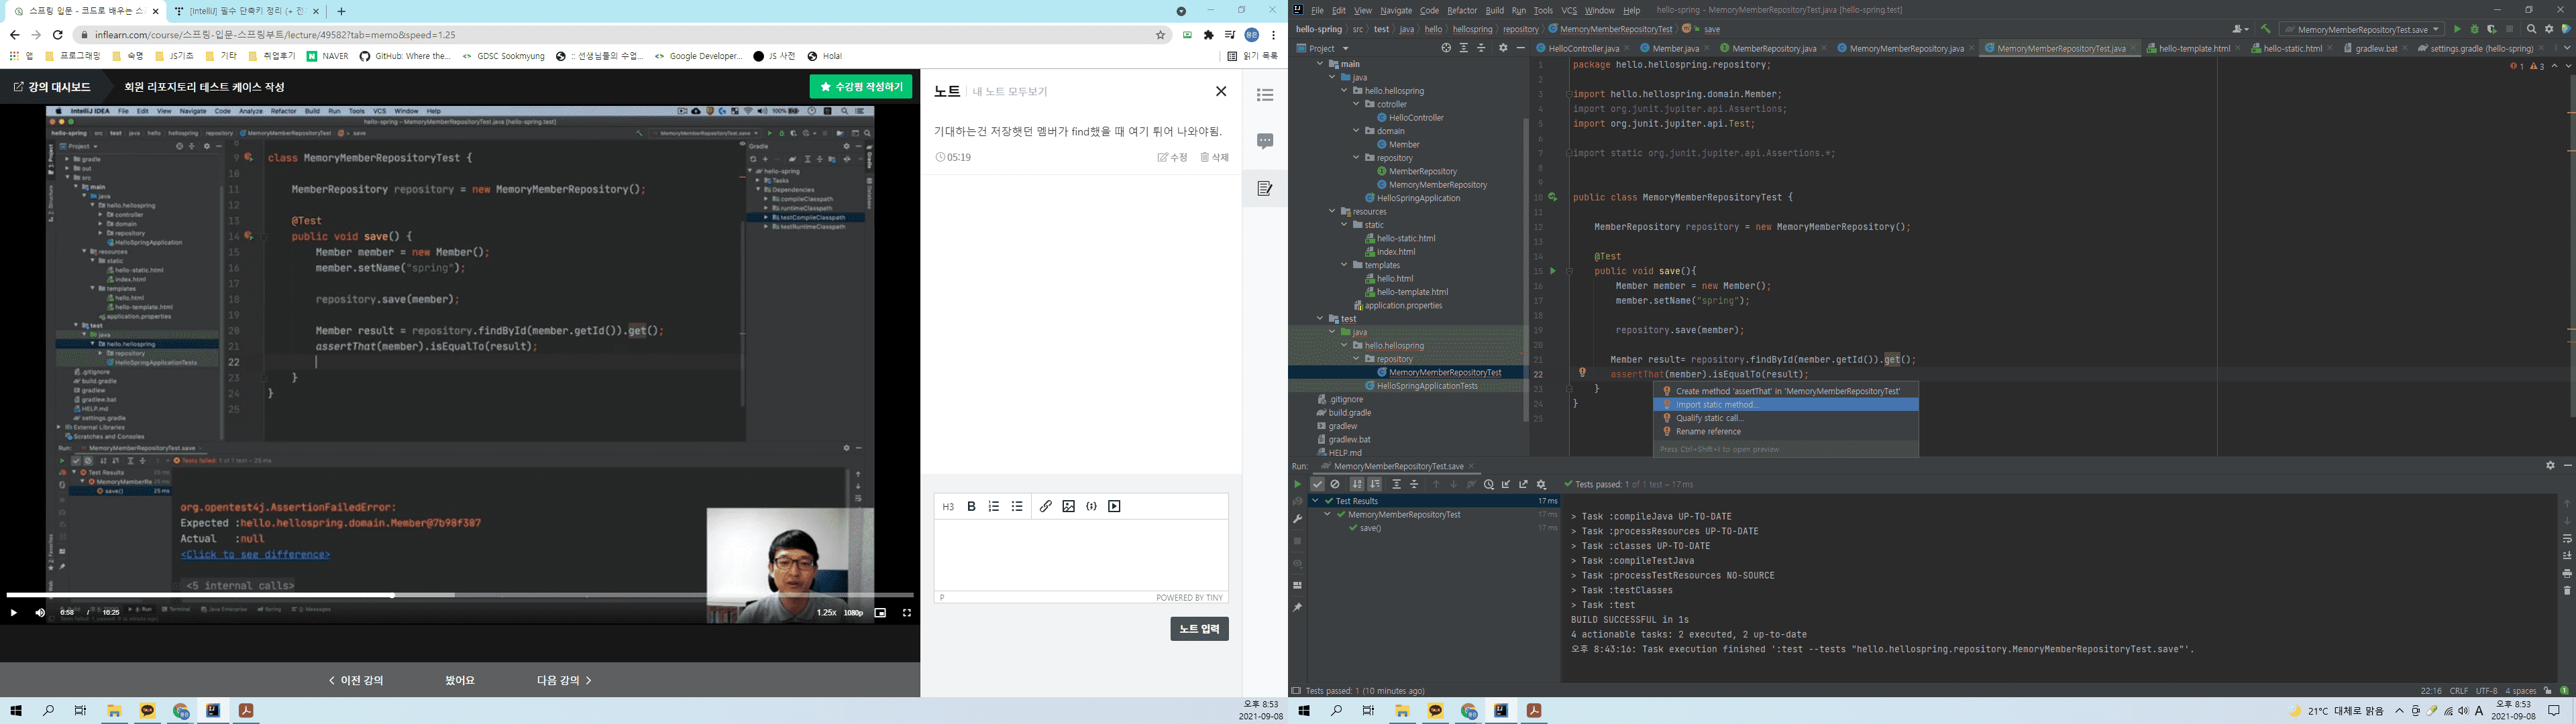Apply H3 heading in note editor
The width and height of the screenshot is (2576, 724).
[x=948, y=506]
